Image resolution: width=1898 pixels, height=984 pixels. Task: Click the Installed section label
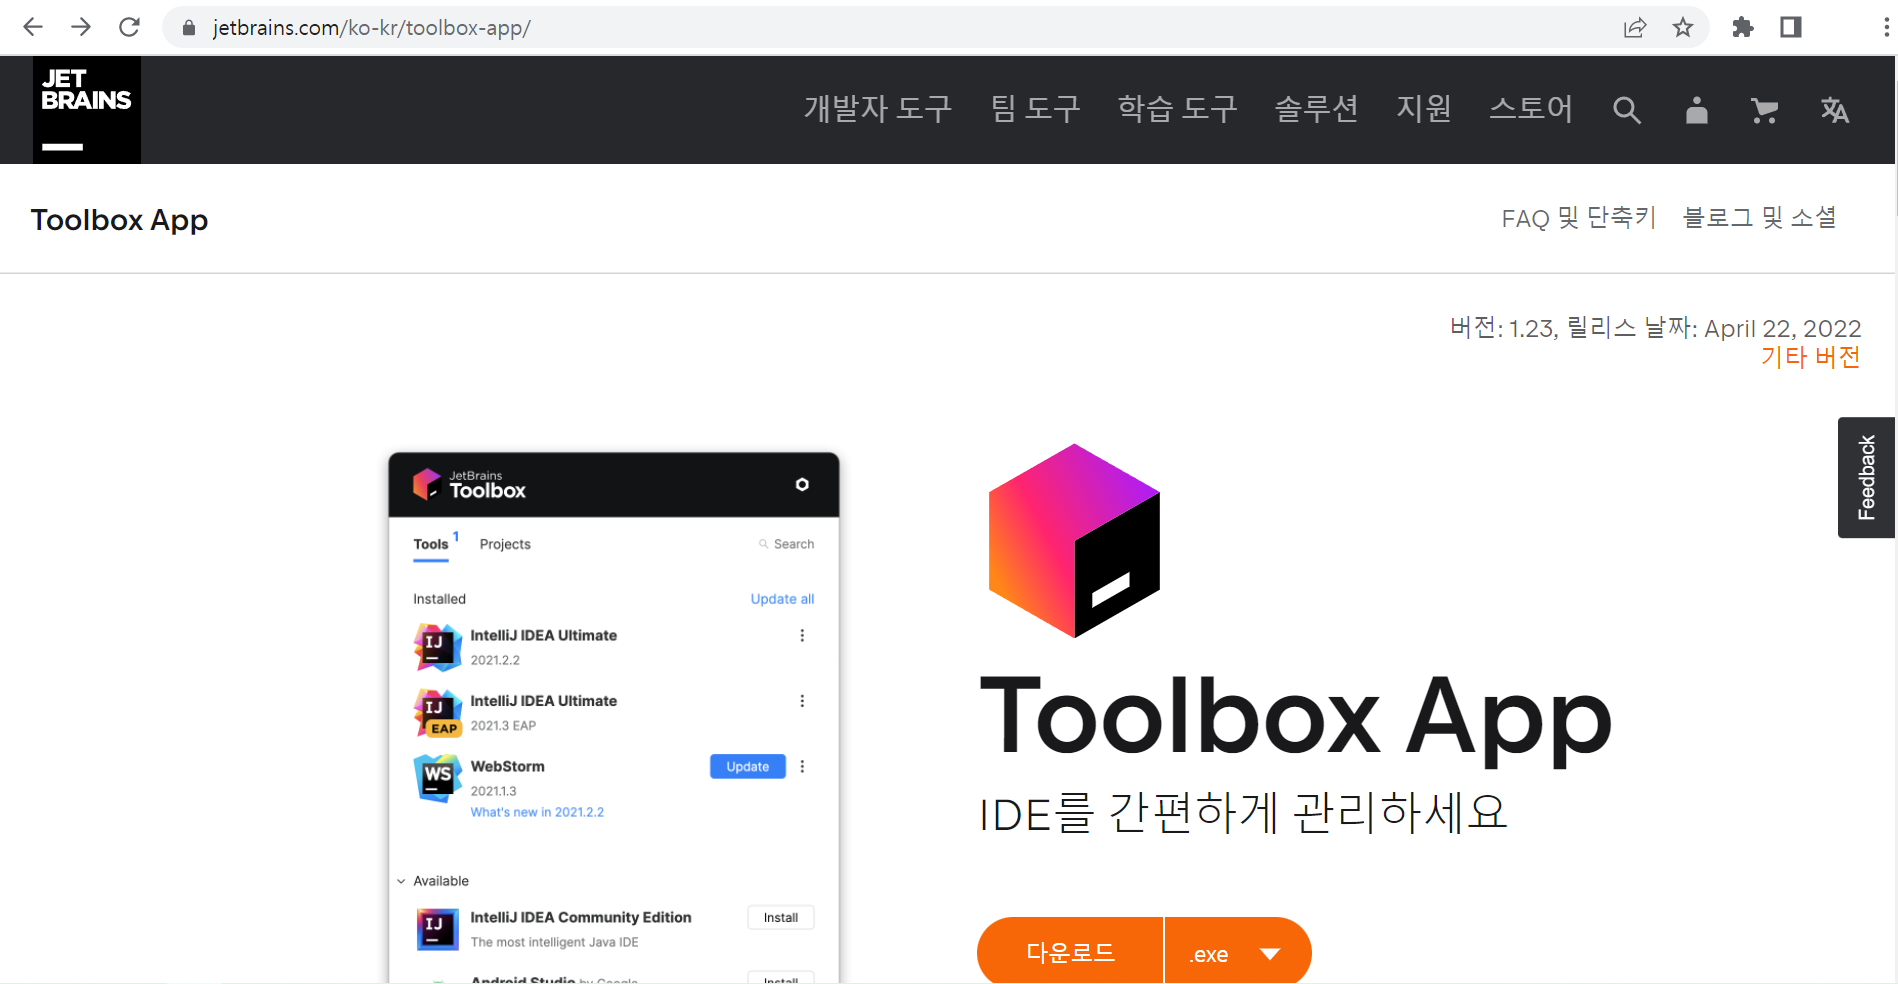pos(439,600)
